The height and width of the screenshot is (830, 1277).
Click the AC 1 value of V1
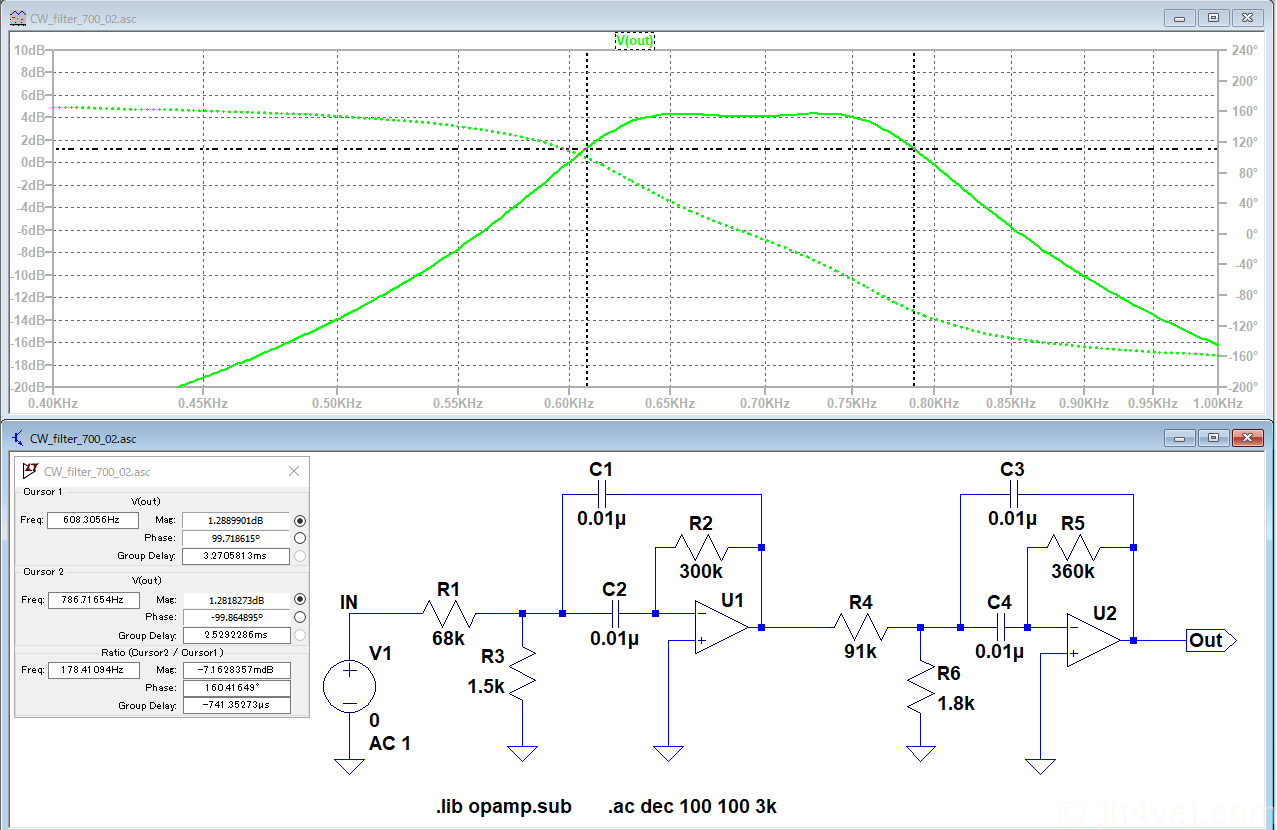(x=390, y=743)
